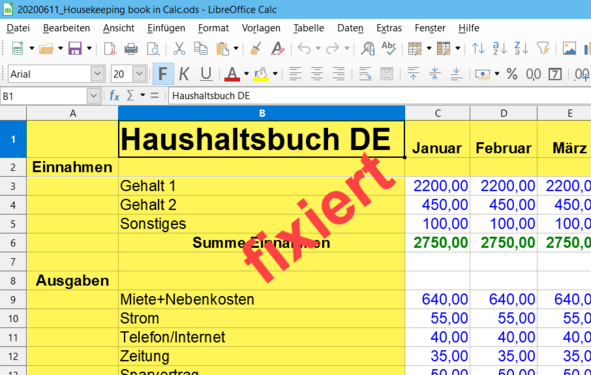Toggle right text alignment

click(338, 74)
